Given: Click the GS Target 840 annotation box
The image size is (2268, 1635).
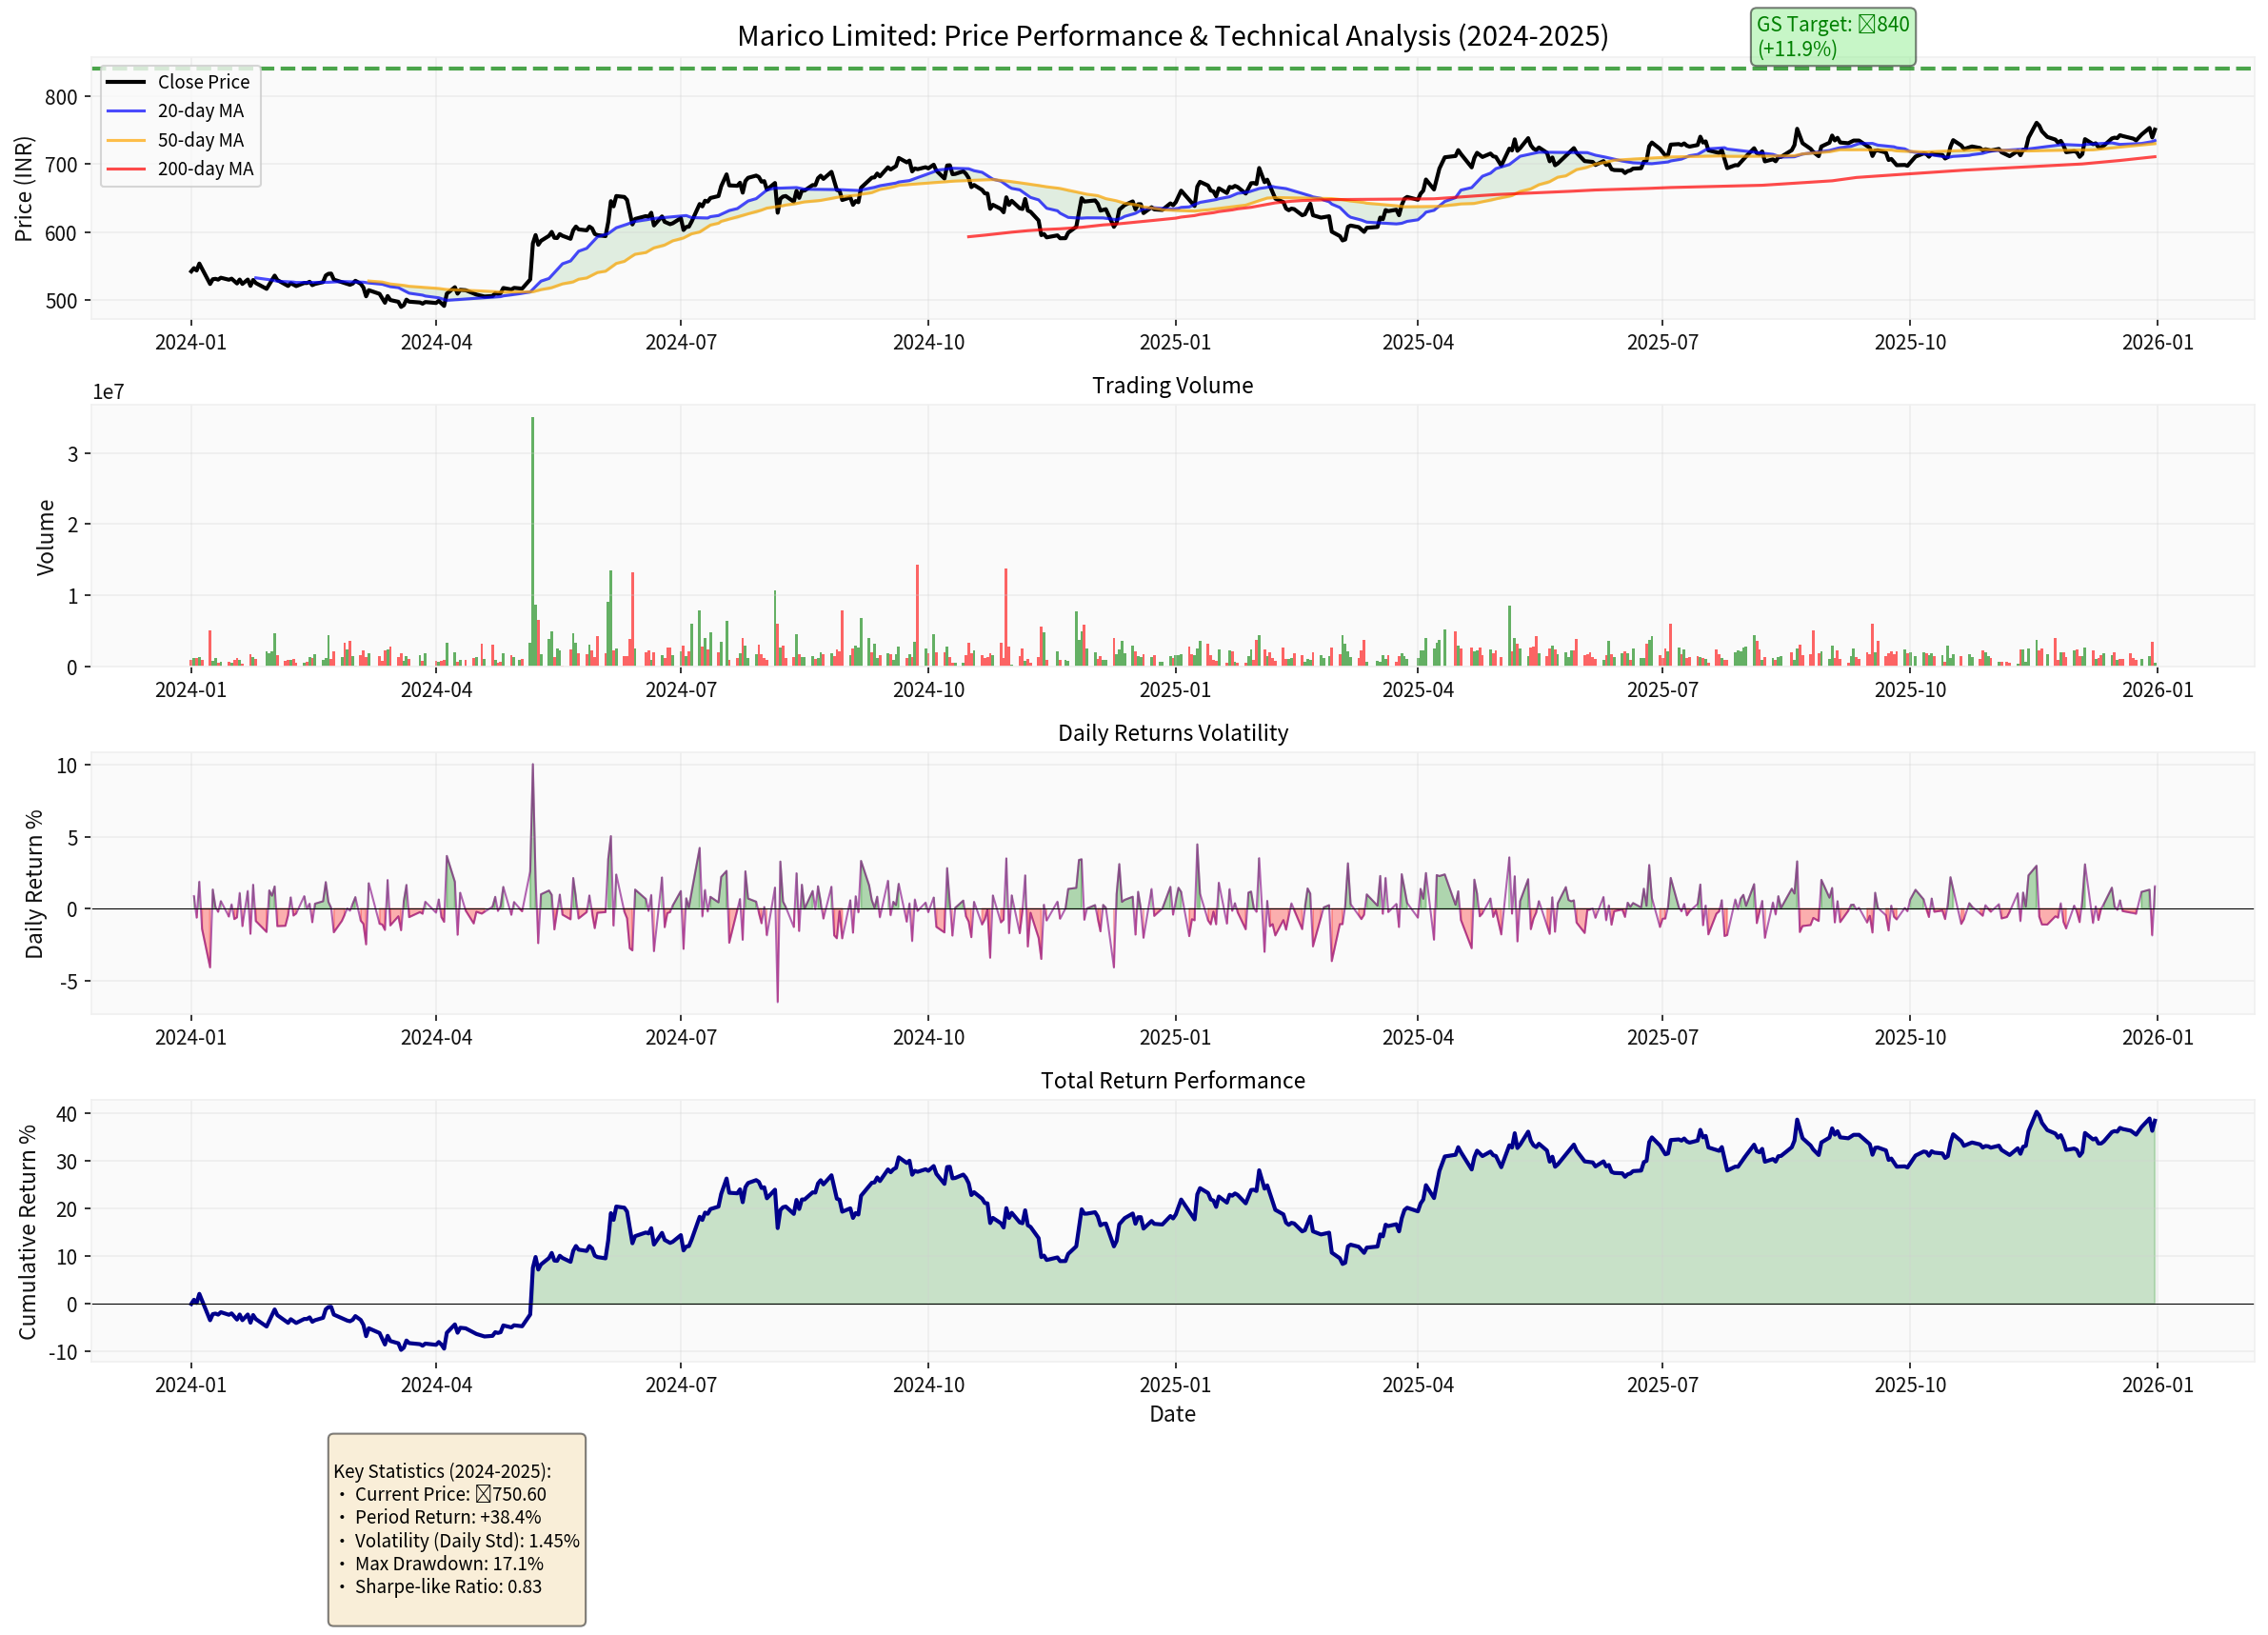Looking at the screenshot, I should [1832, 36].
